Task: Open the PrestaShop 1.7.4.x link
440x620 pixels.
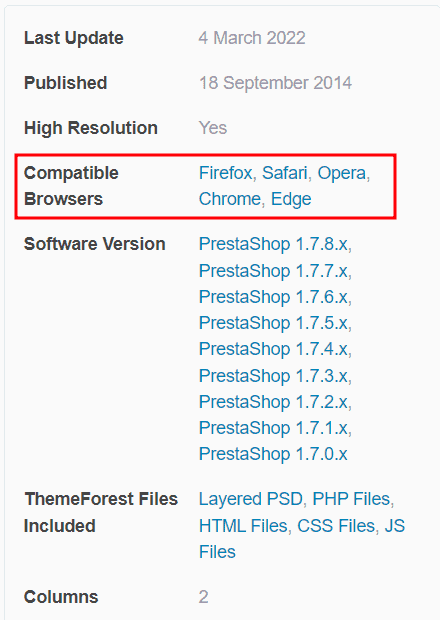Action: (x=274, y=349)
